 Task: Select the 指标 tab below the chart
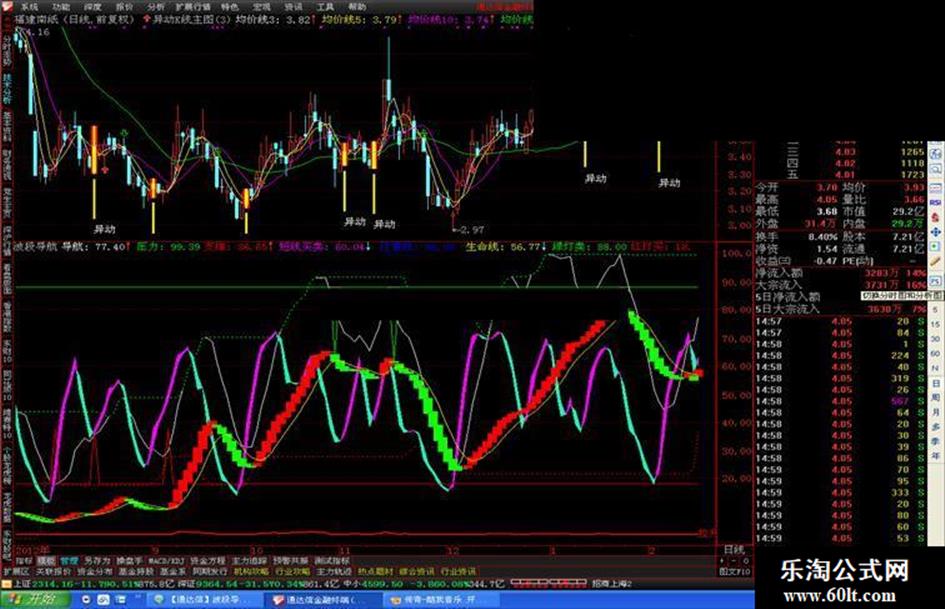point(25,561)
